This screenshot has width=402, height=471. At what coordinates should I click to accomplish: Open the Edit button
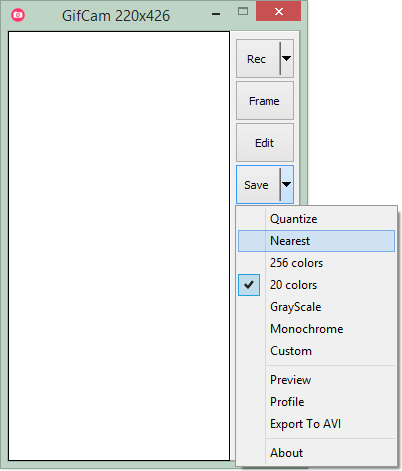[265, 143]
